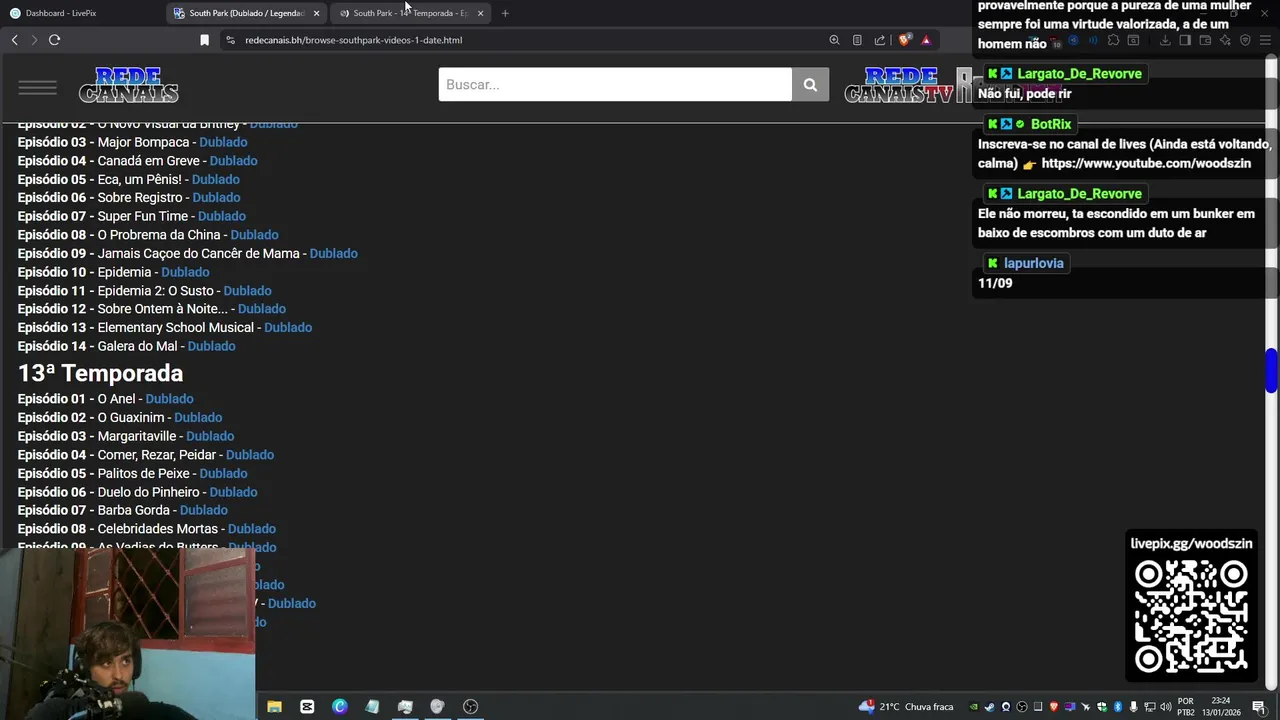This screenshot has width=1280, height=720.
Task: Go back with the browser back arrow
Action: coord(14,40)
